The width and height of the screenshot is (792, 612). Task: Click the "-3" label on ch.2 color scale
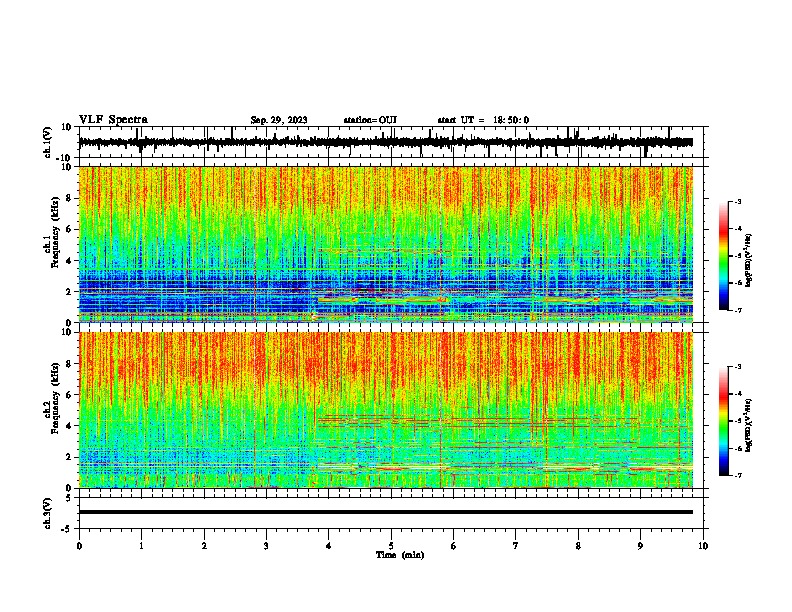click(738, 367)
